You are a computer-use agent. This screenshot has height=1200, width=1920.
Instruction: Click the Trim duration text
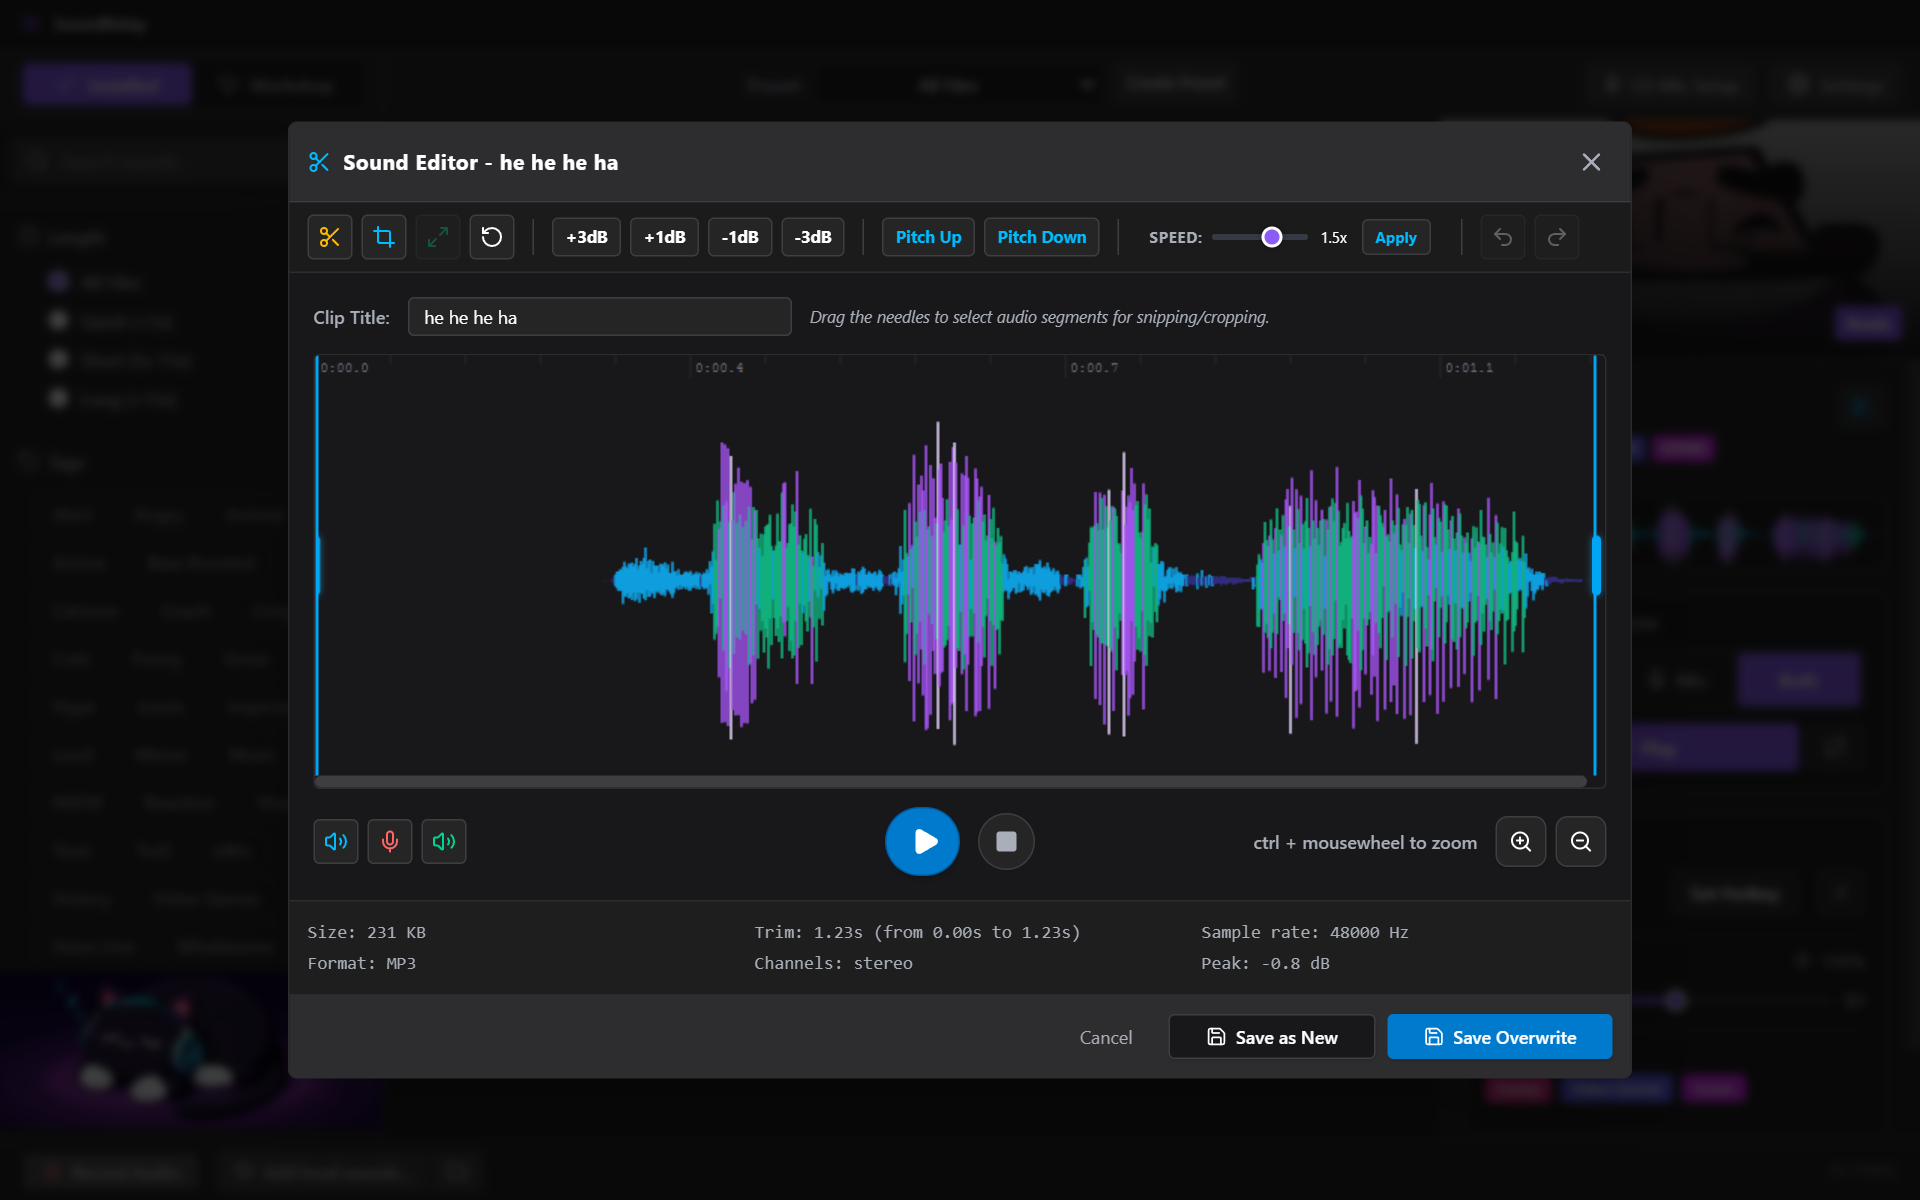(917, 932)
